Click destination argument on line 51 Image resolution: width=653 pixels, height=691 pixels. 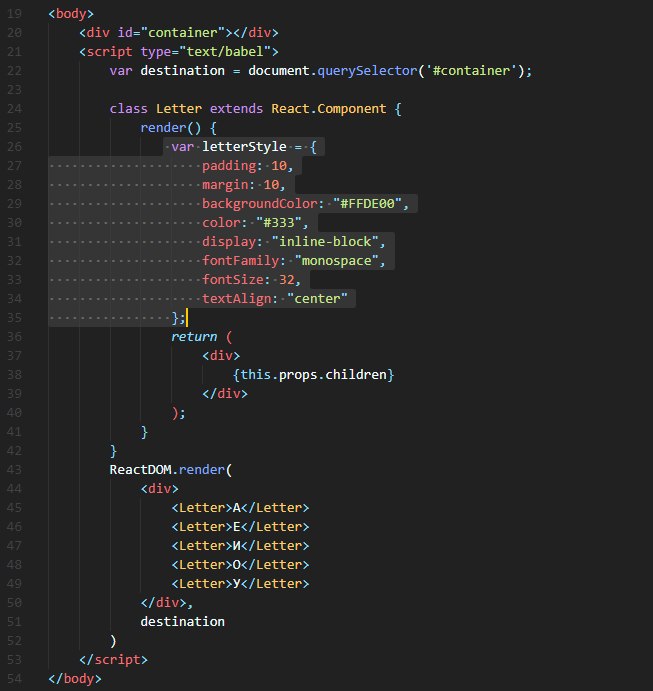coord(182,622)
